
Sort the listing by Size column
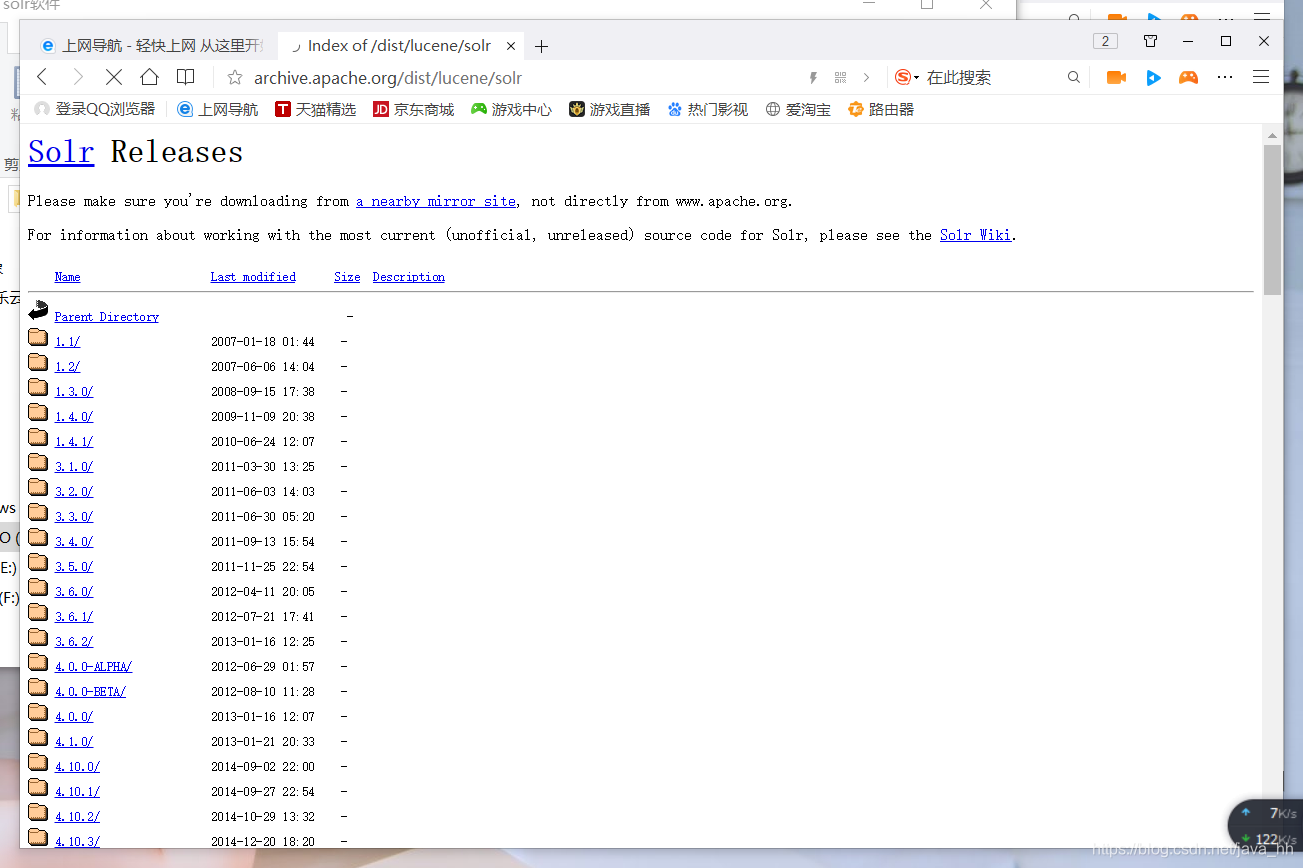pos(347,277)
